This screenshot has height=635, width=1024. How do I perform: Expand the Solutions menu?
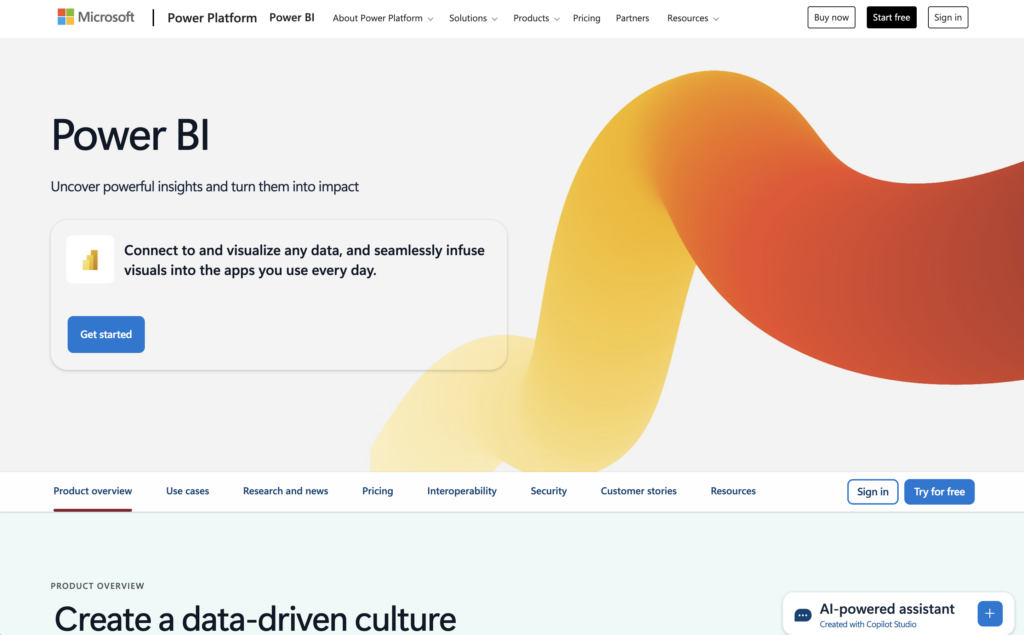(x=473, y=18)
